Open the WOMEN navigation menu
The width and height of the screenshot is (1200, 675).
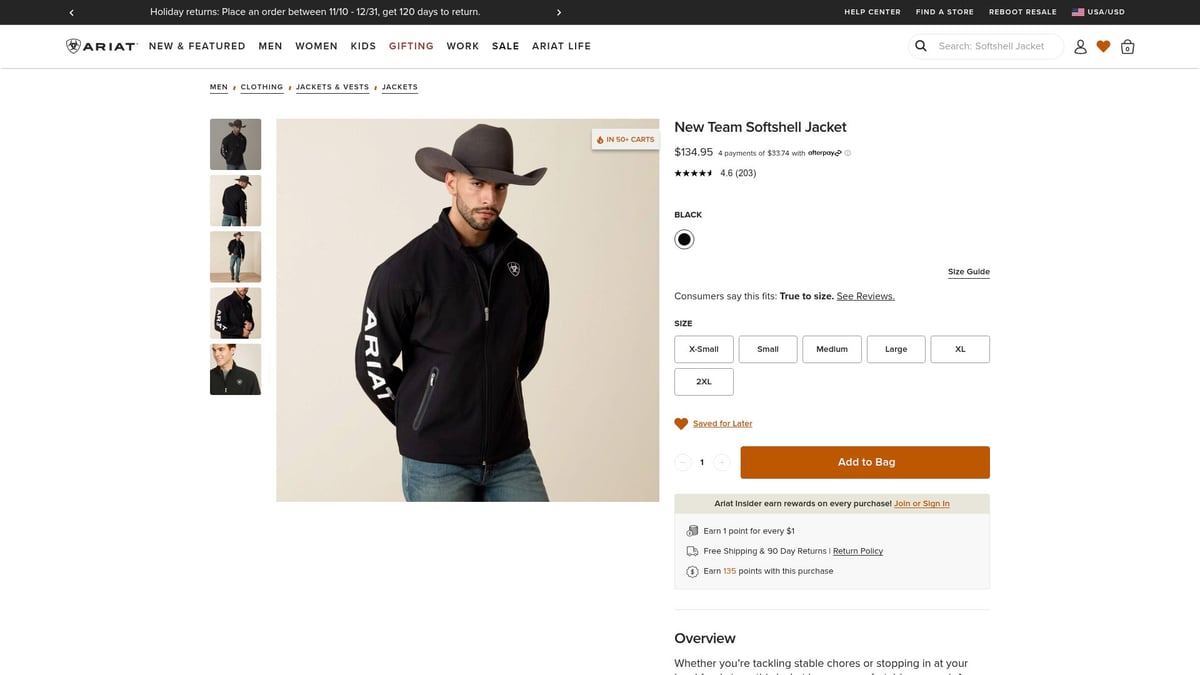[x=316, y=46]
